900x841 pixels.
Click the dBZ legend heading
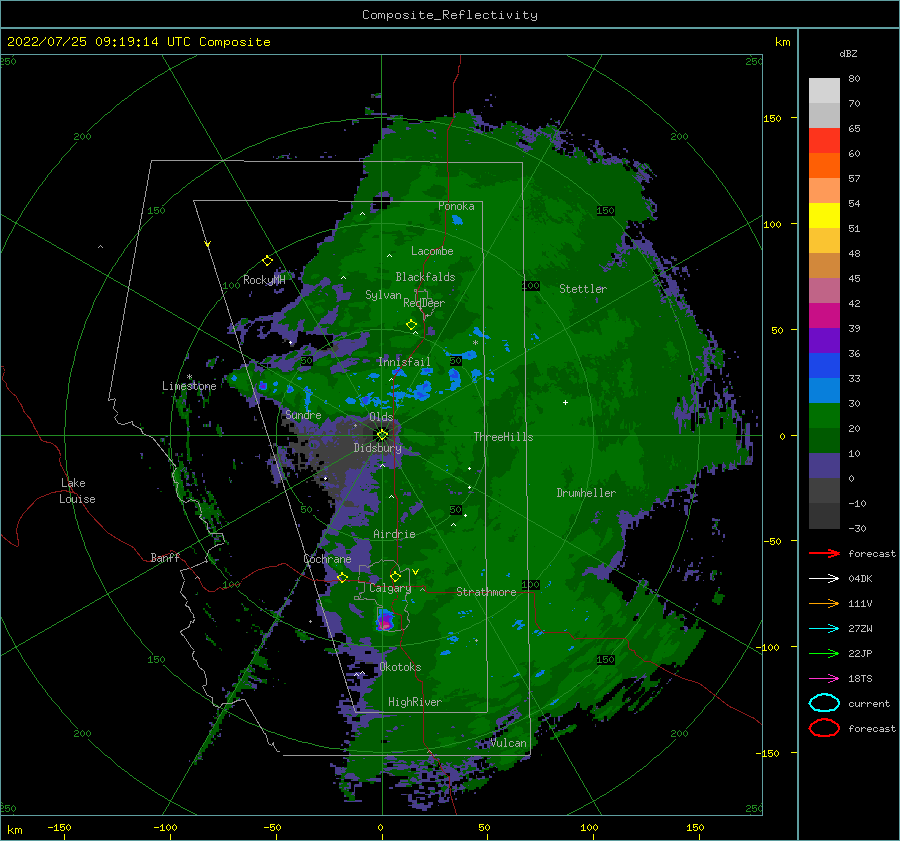(848, 53)
